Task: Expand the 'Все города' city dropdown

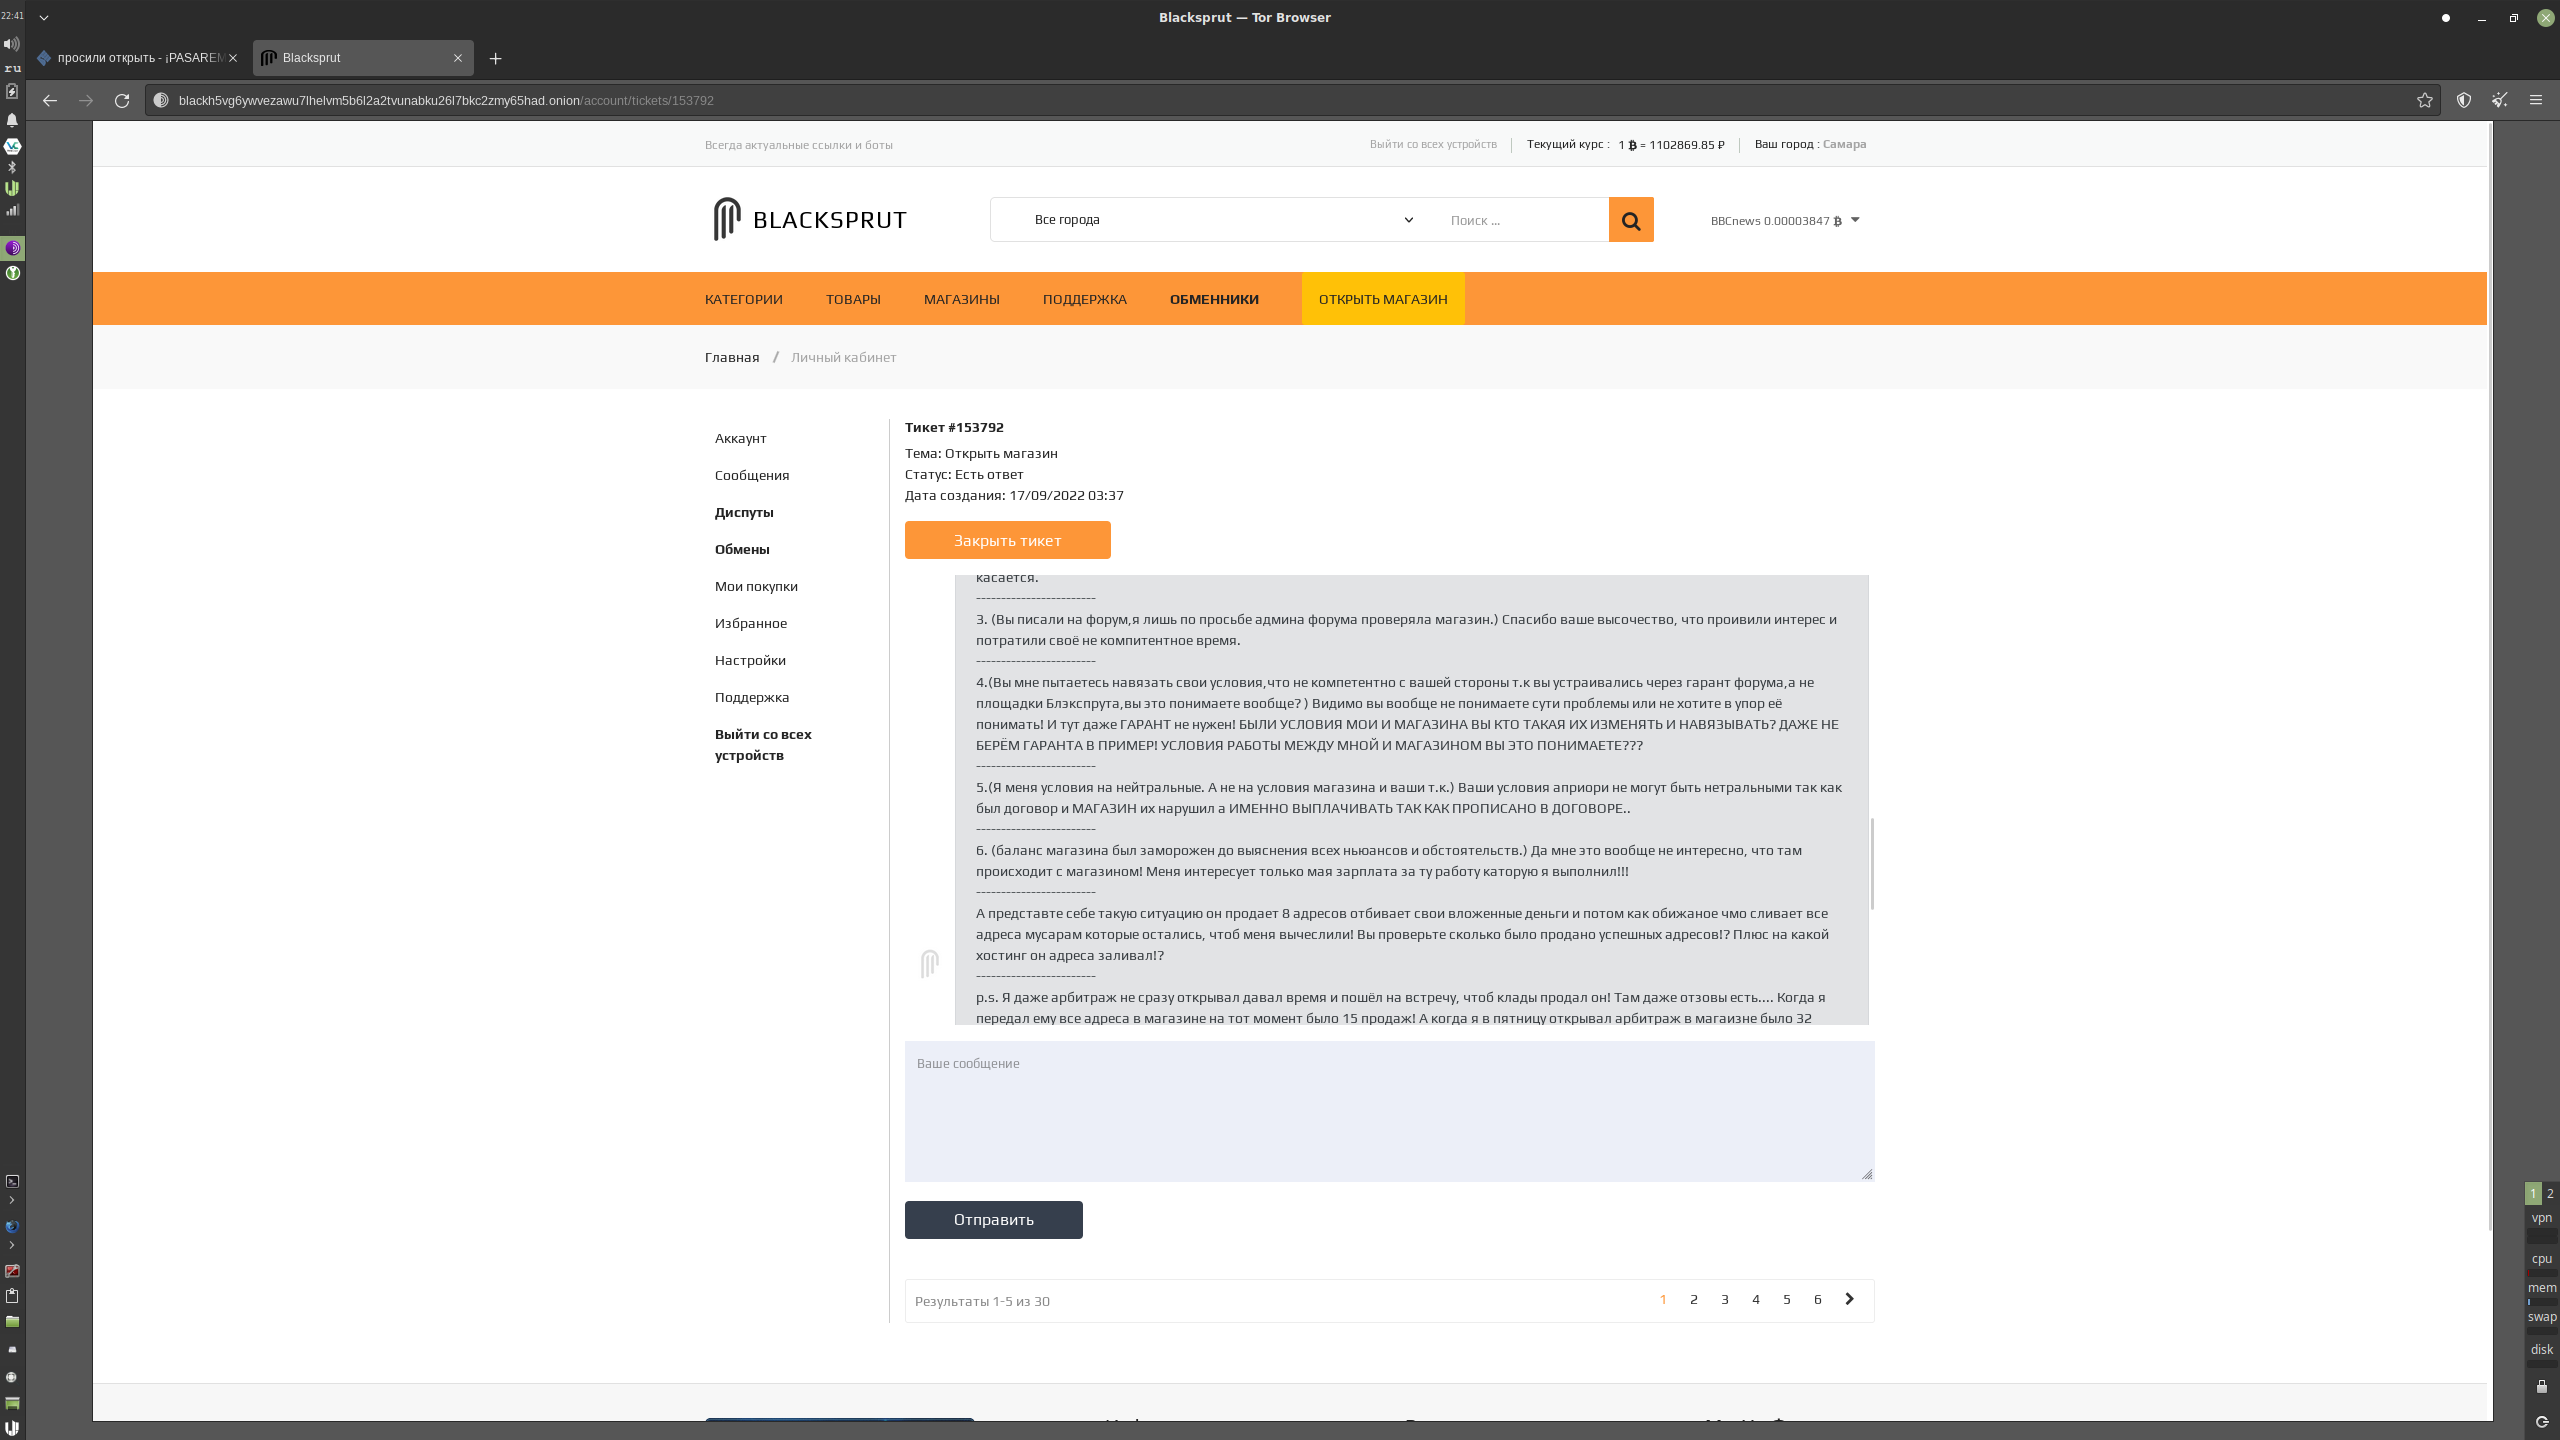Action: click(x=1222, y=220)
